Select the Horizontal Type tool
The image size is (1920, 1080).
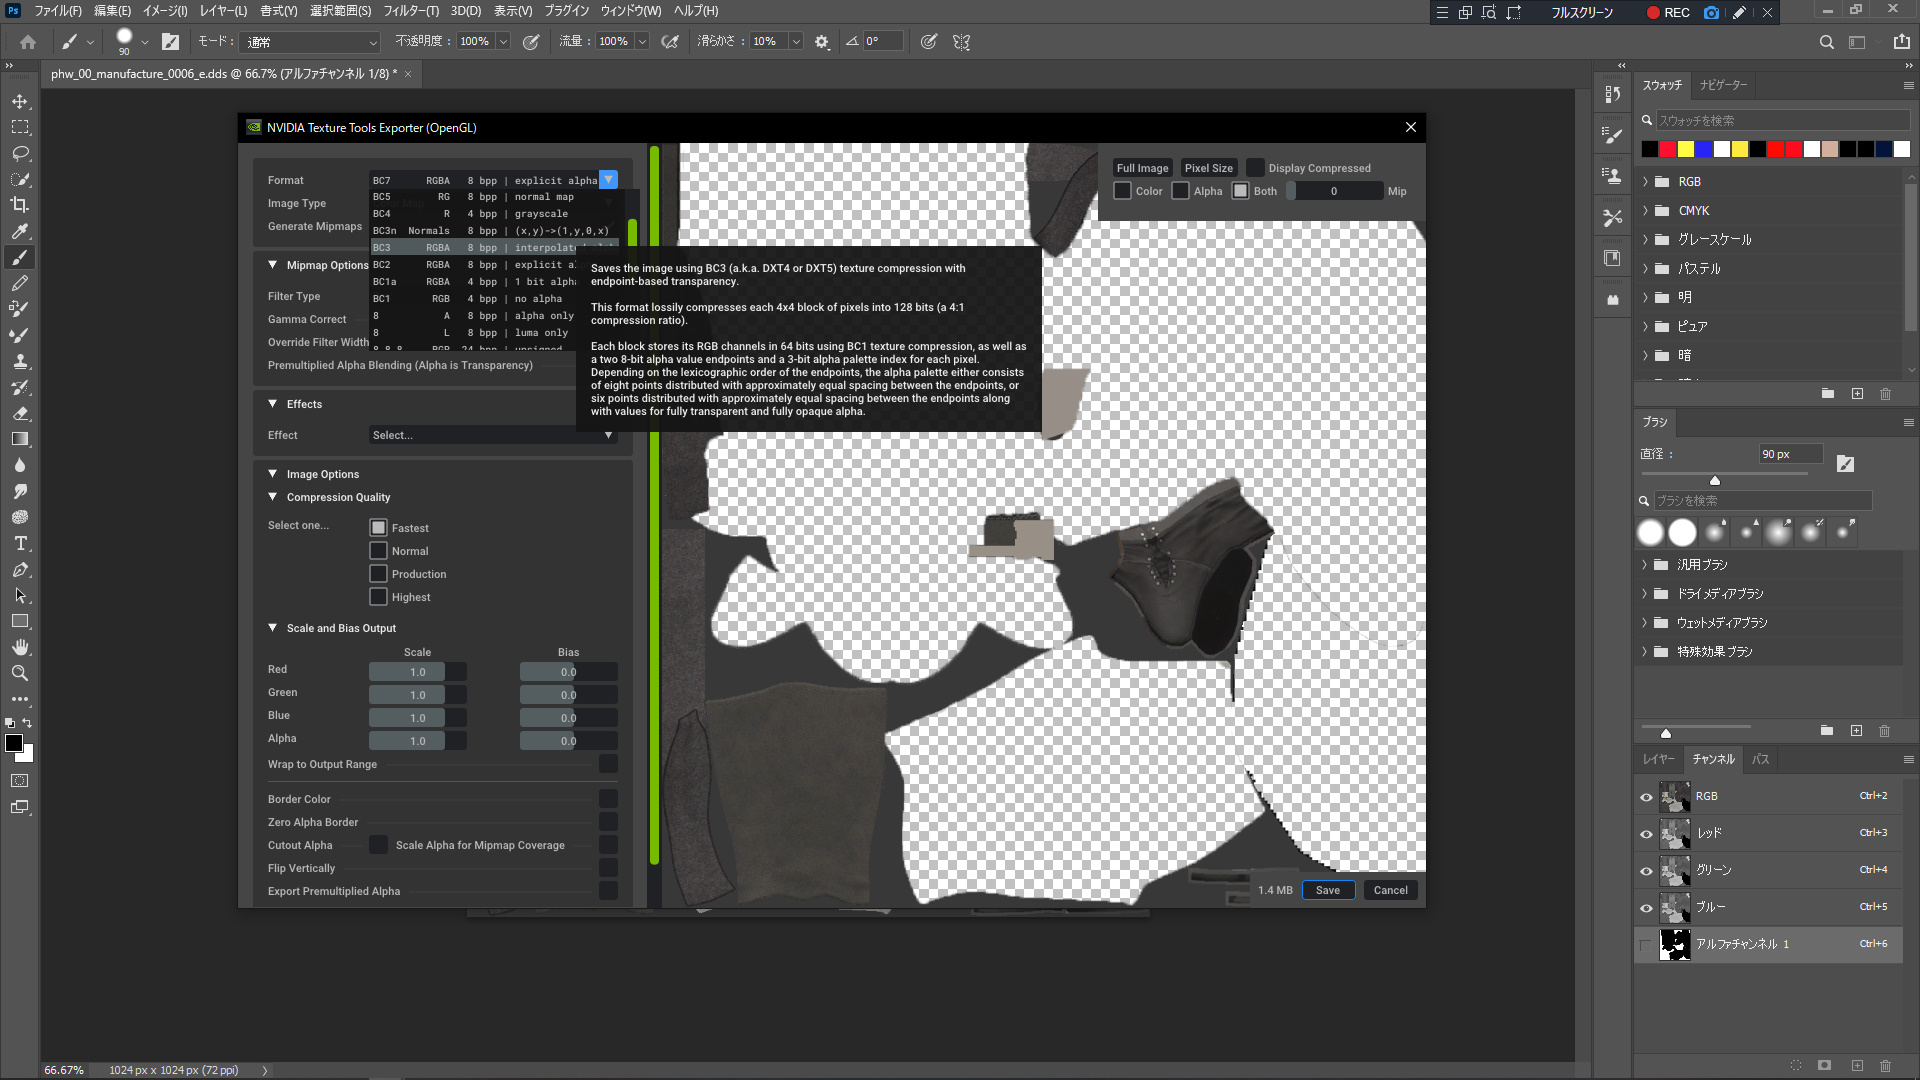click(x=20, y=543)
